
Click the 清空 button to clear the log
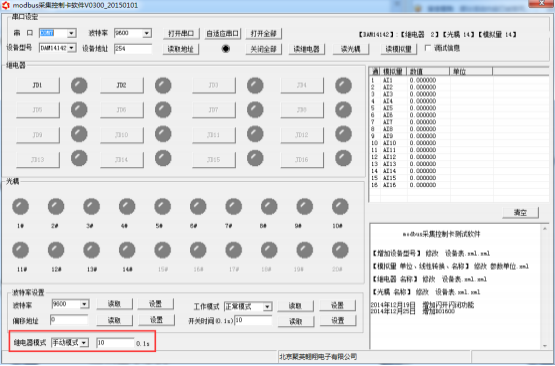(521, 212)
